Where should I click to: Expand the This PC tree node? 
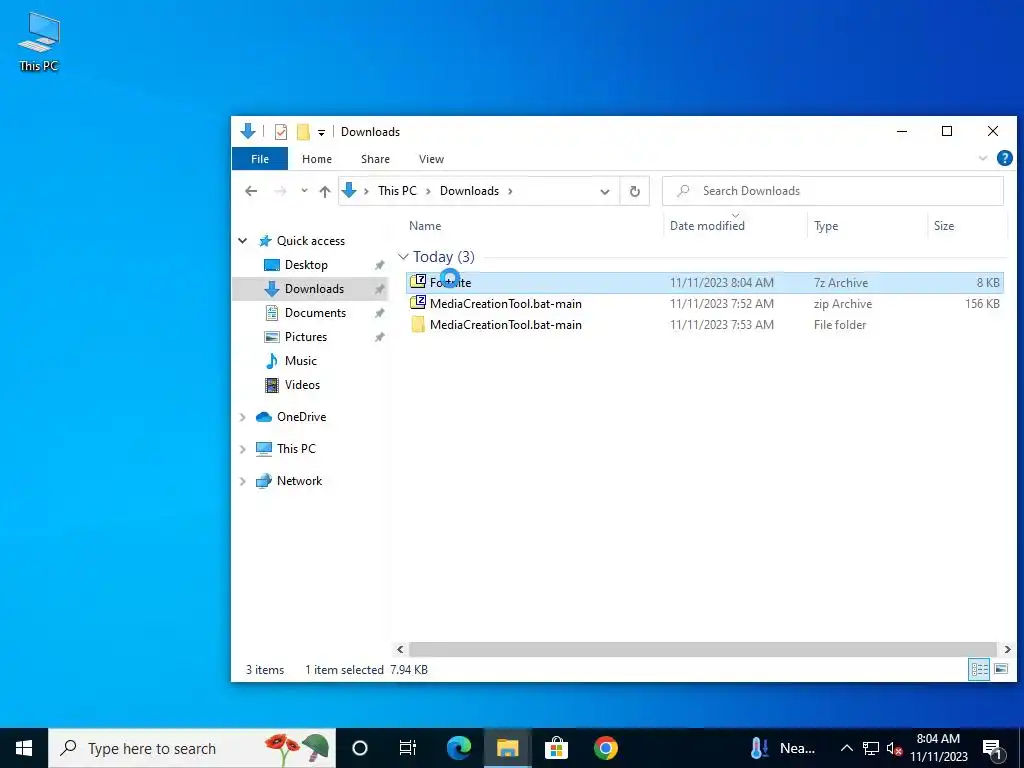pos(243,449)
